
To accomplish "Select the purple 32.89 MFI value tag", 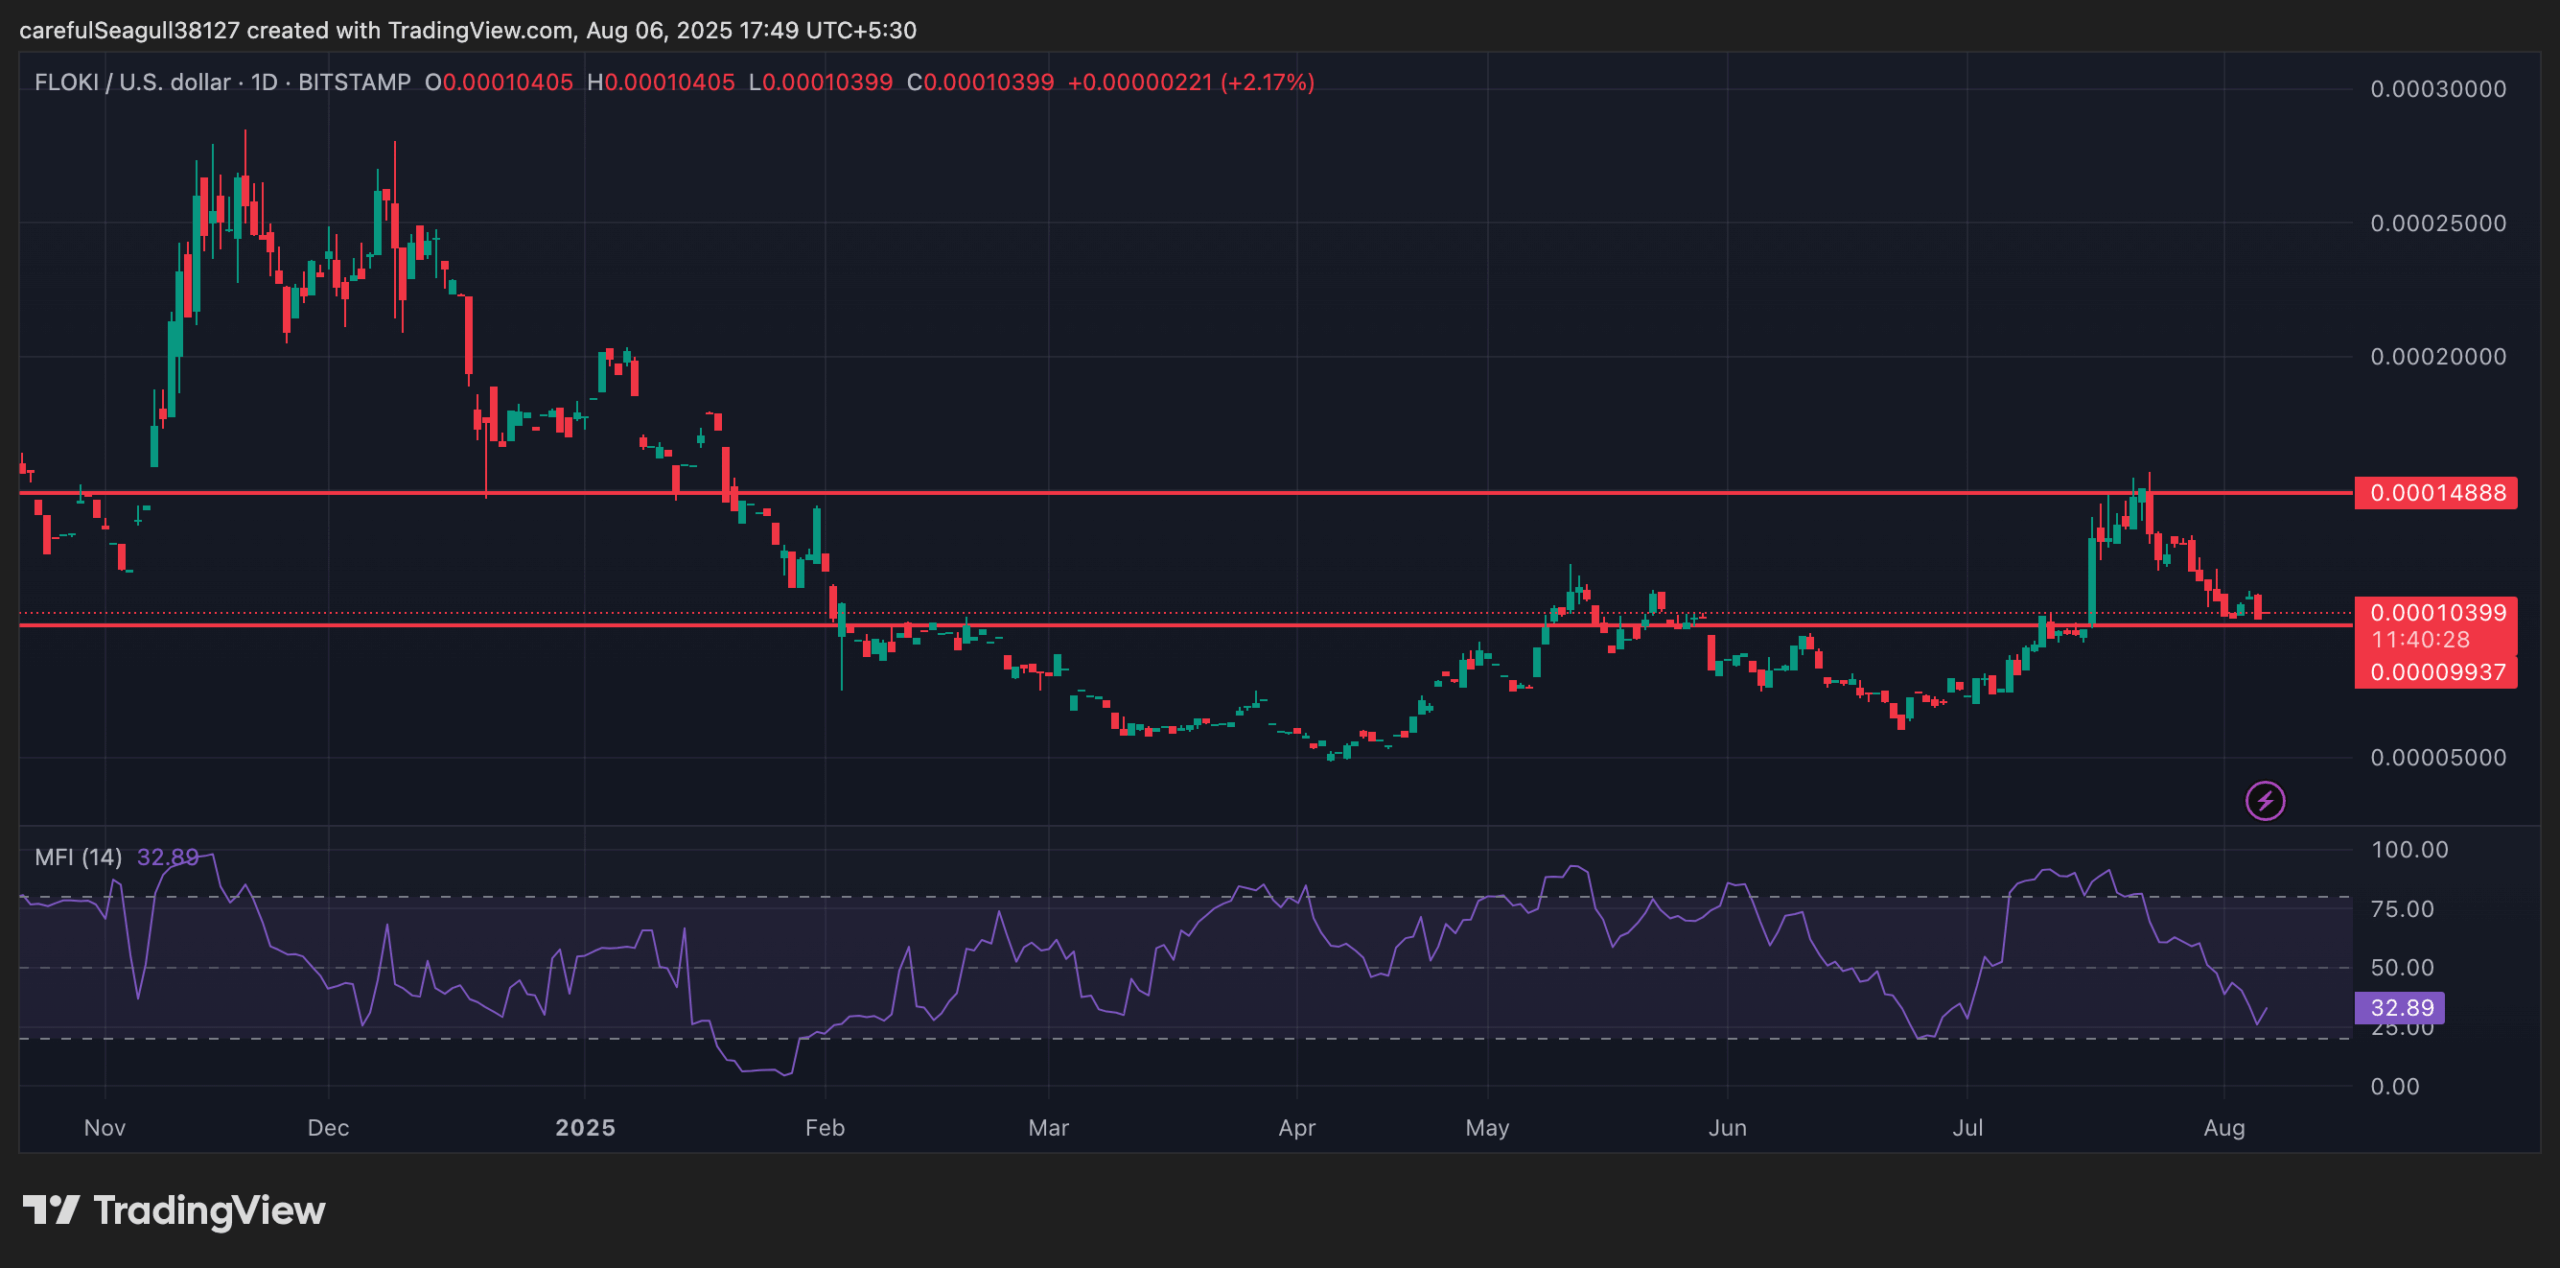I will [x=2400, y=1007].
